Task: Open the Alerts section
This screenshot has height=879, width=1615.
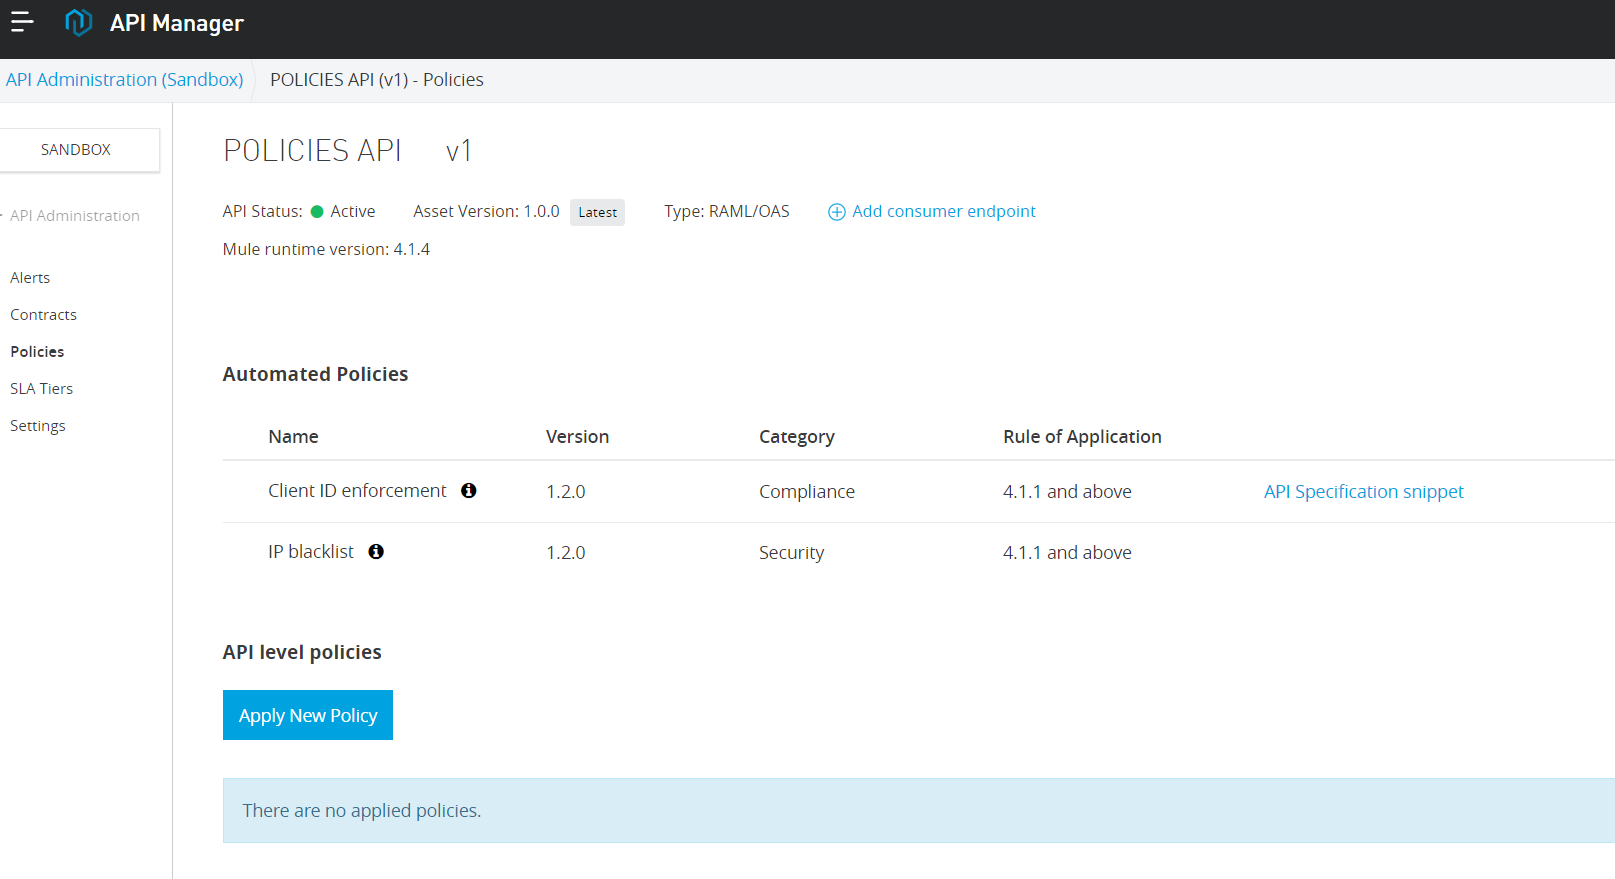Action: point(30,278)
